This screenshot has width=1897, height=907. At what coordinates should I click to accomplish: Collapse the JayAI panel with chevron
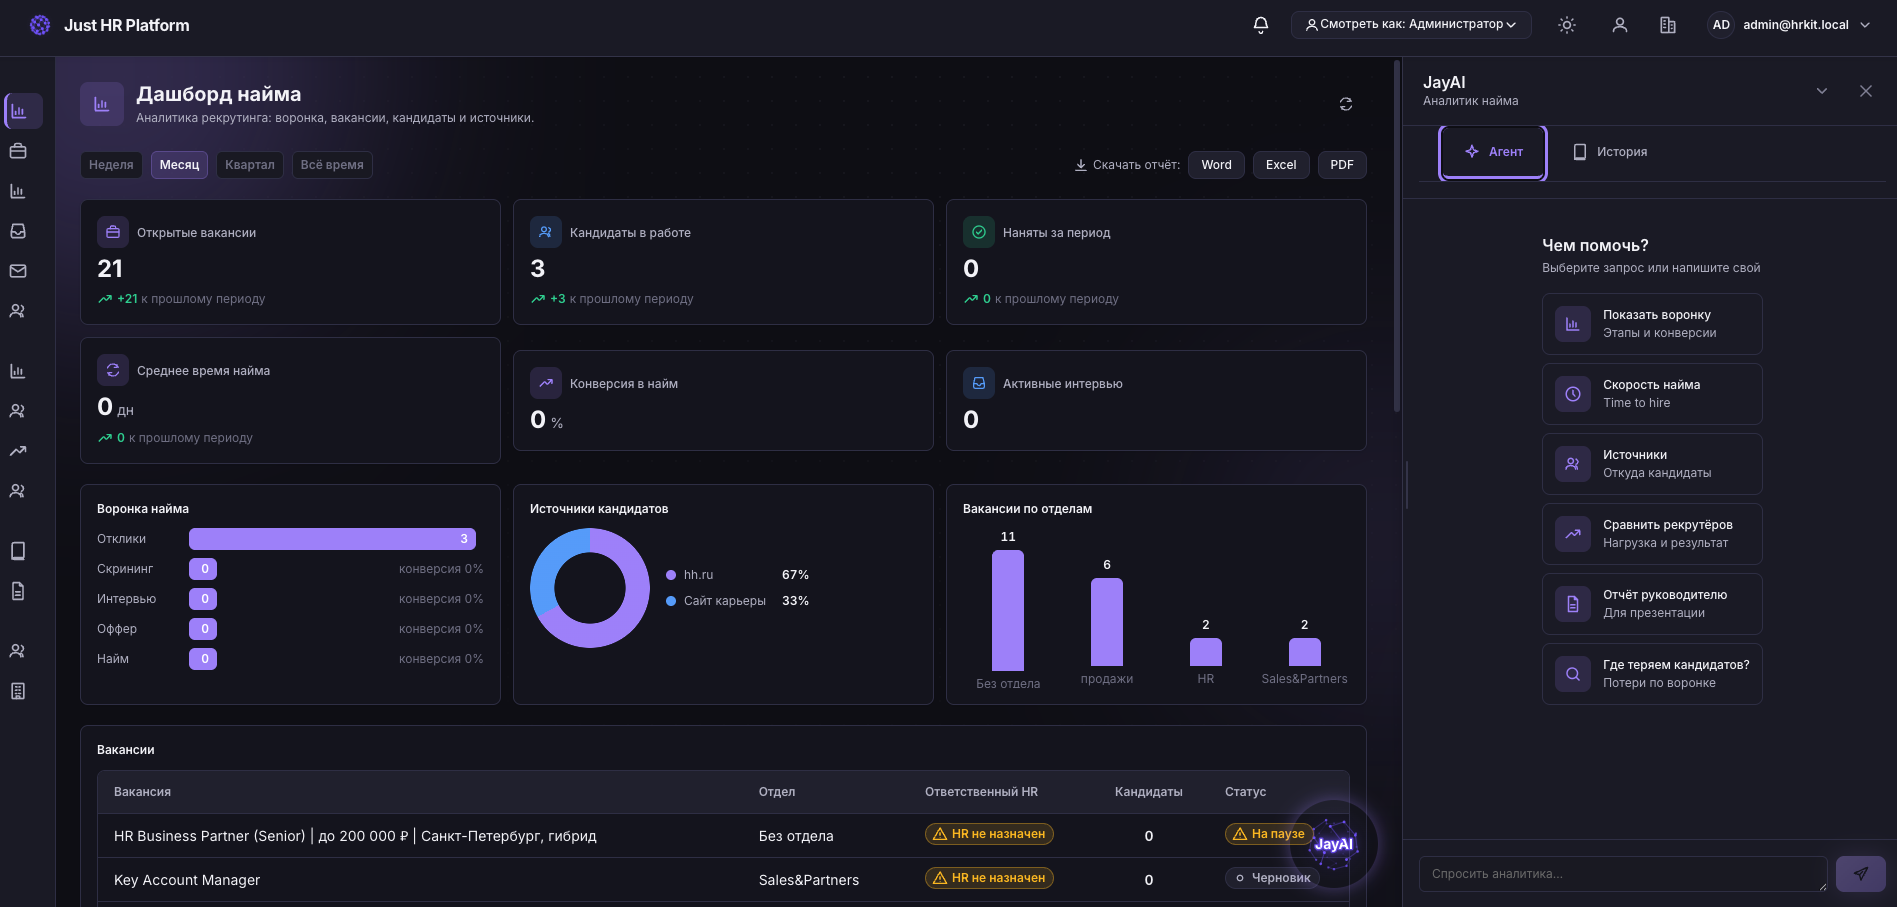pos(1822,91)
